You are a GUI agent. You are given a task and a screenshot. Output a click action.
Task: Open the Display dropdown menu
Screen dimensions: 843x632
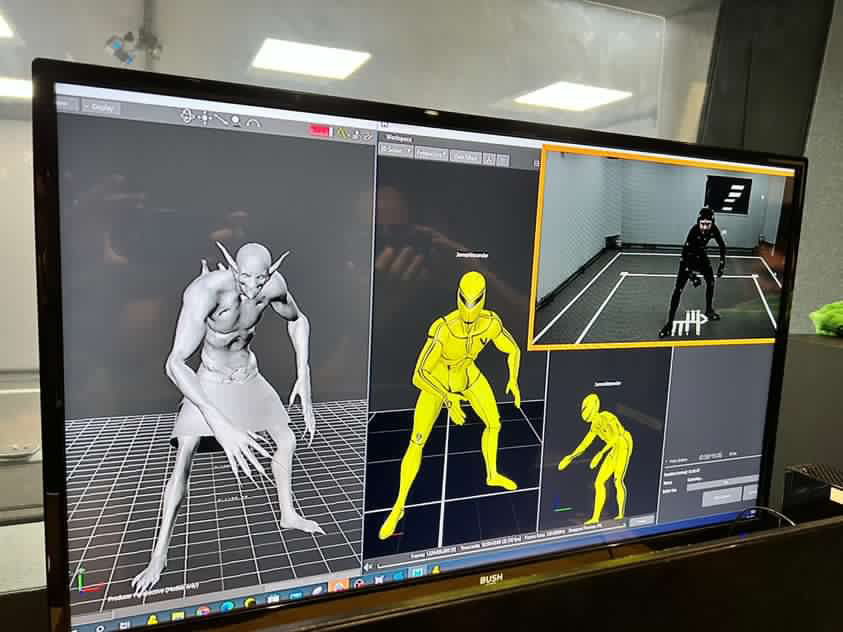click(x=100, y=107)
